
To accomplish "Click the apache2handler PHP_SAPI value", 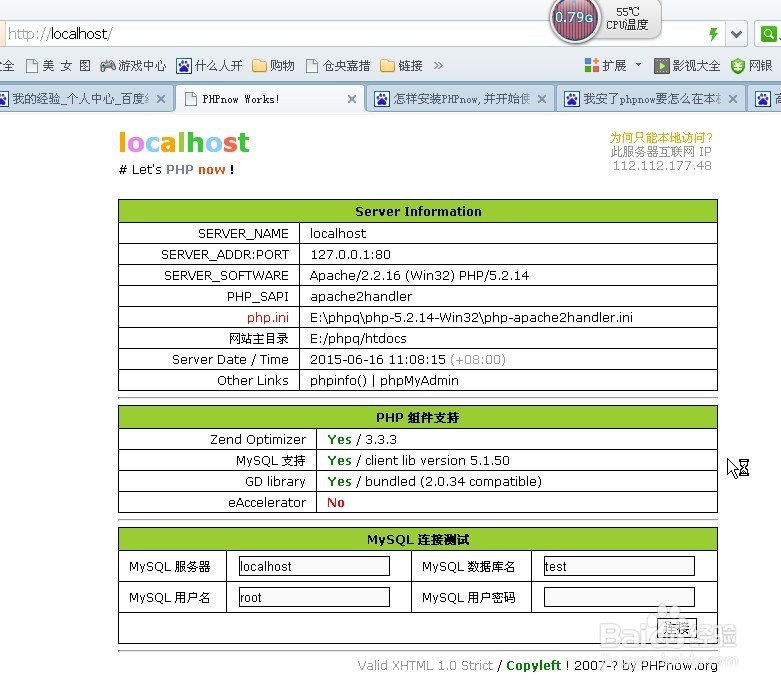I will [x=361, y=296].
